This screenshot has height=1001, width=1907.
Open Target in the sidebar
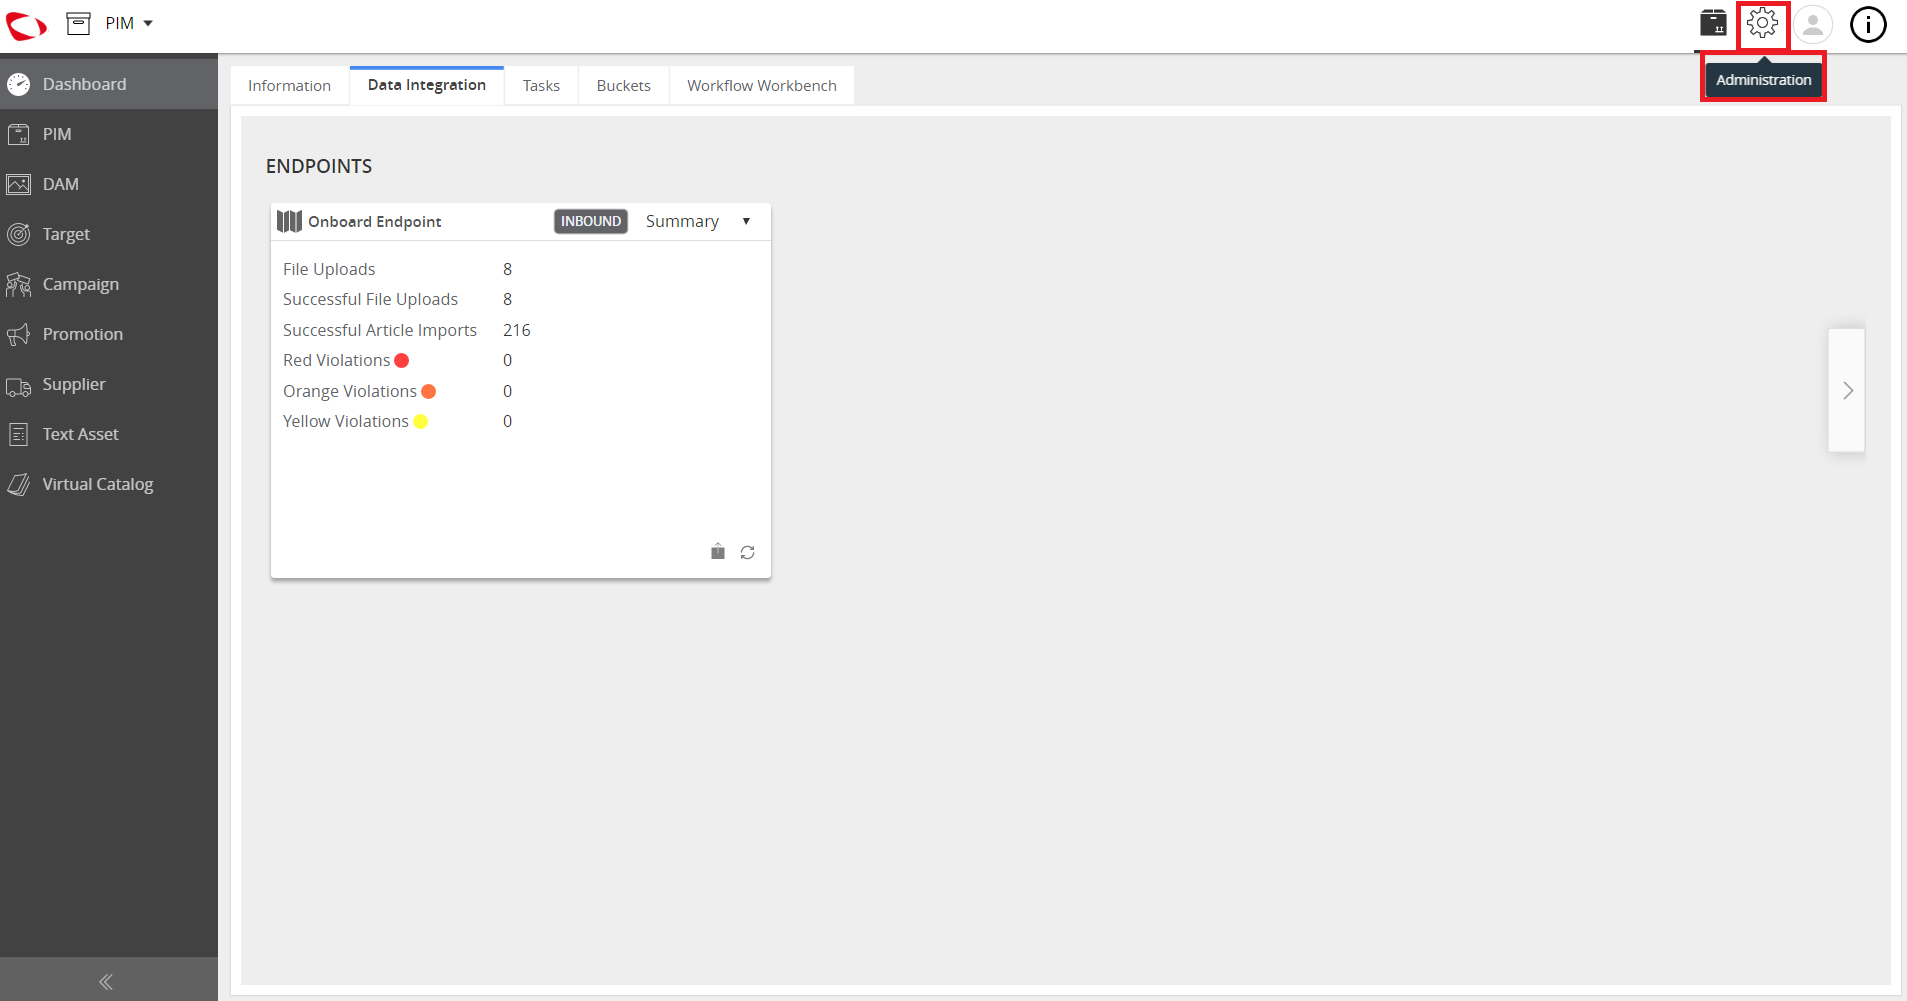(x=109, y=234)
